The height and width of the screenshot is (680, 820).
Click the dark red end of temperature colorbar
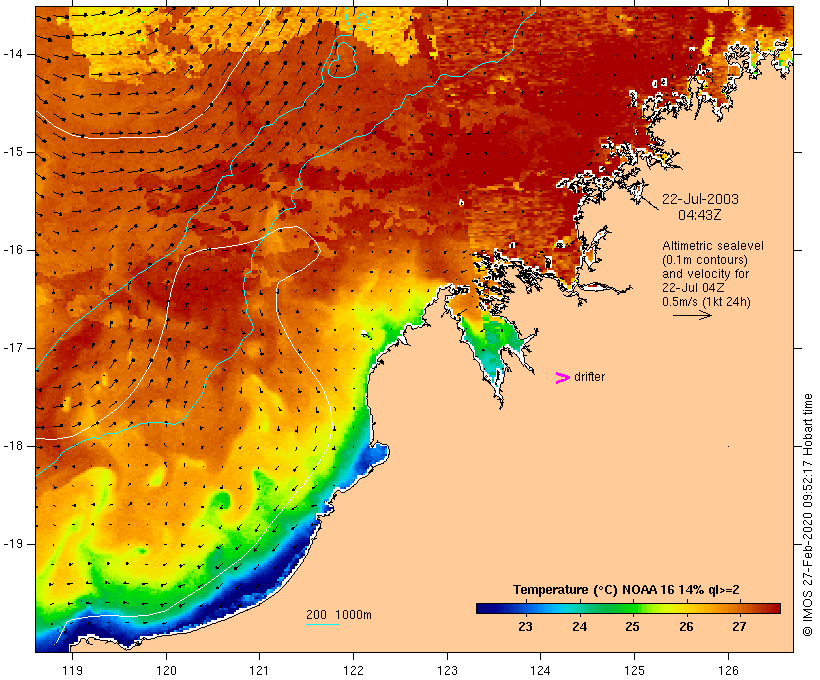click(x=773, y=608)
